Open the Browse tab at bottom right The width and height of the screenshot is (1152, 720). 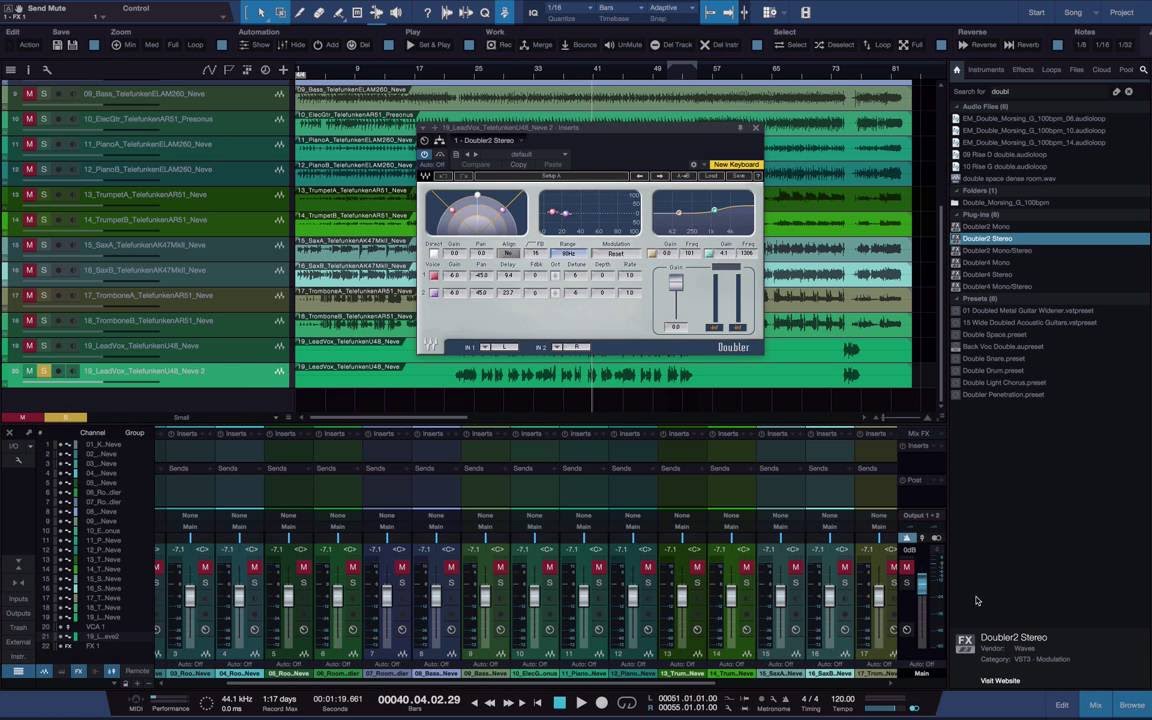tap(1132, 705)
